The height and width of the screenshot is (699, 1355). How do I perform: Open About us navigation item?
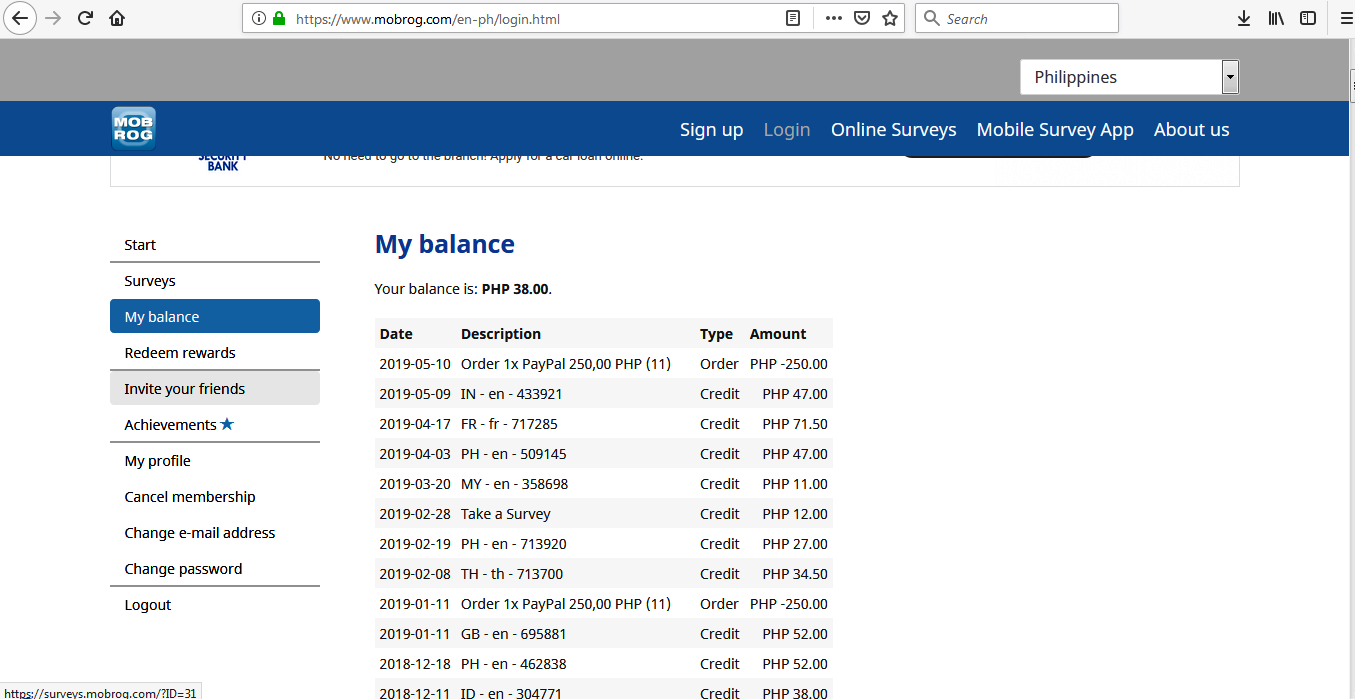1192,129
